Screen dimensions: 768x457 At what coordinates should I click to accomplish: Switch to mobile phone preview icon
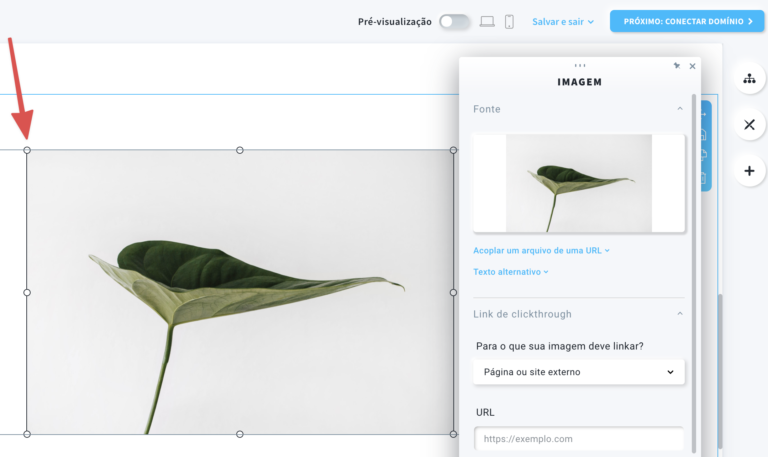pos(509,21)
